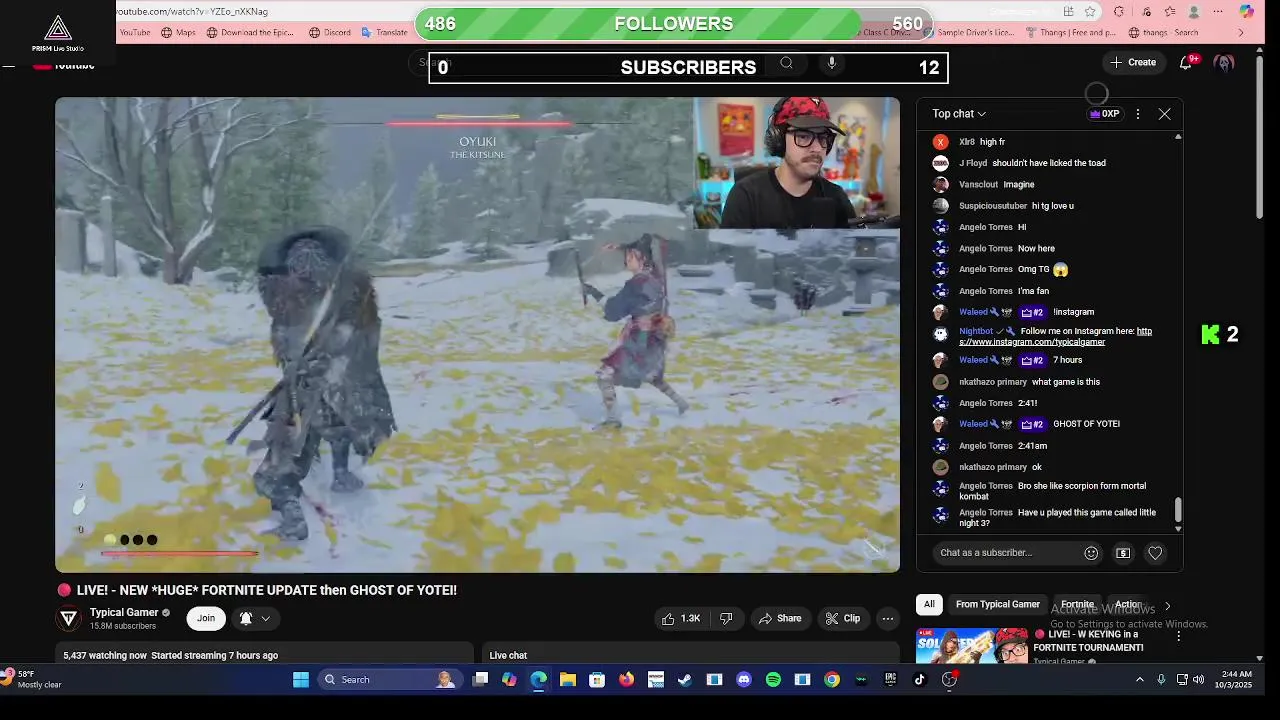Open the YouTube account avatar menu
Image resolution: width=1280 pixels, height=720 pixels.
(x=1224, y=62)
